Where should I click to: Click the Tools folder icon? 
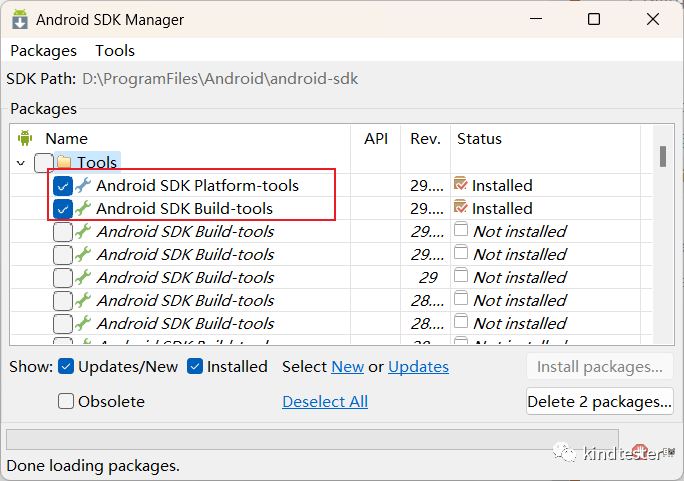tap(64, 162)
